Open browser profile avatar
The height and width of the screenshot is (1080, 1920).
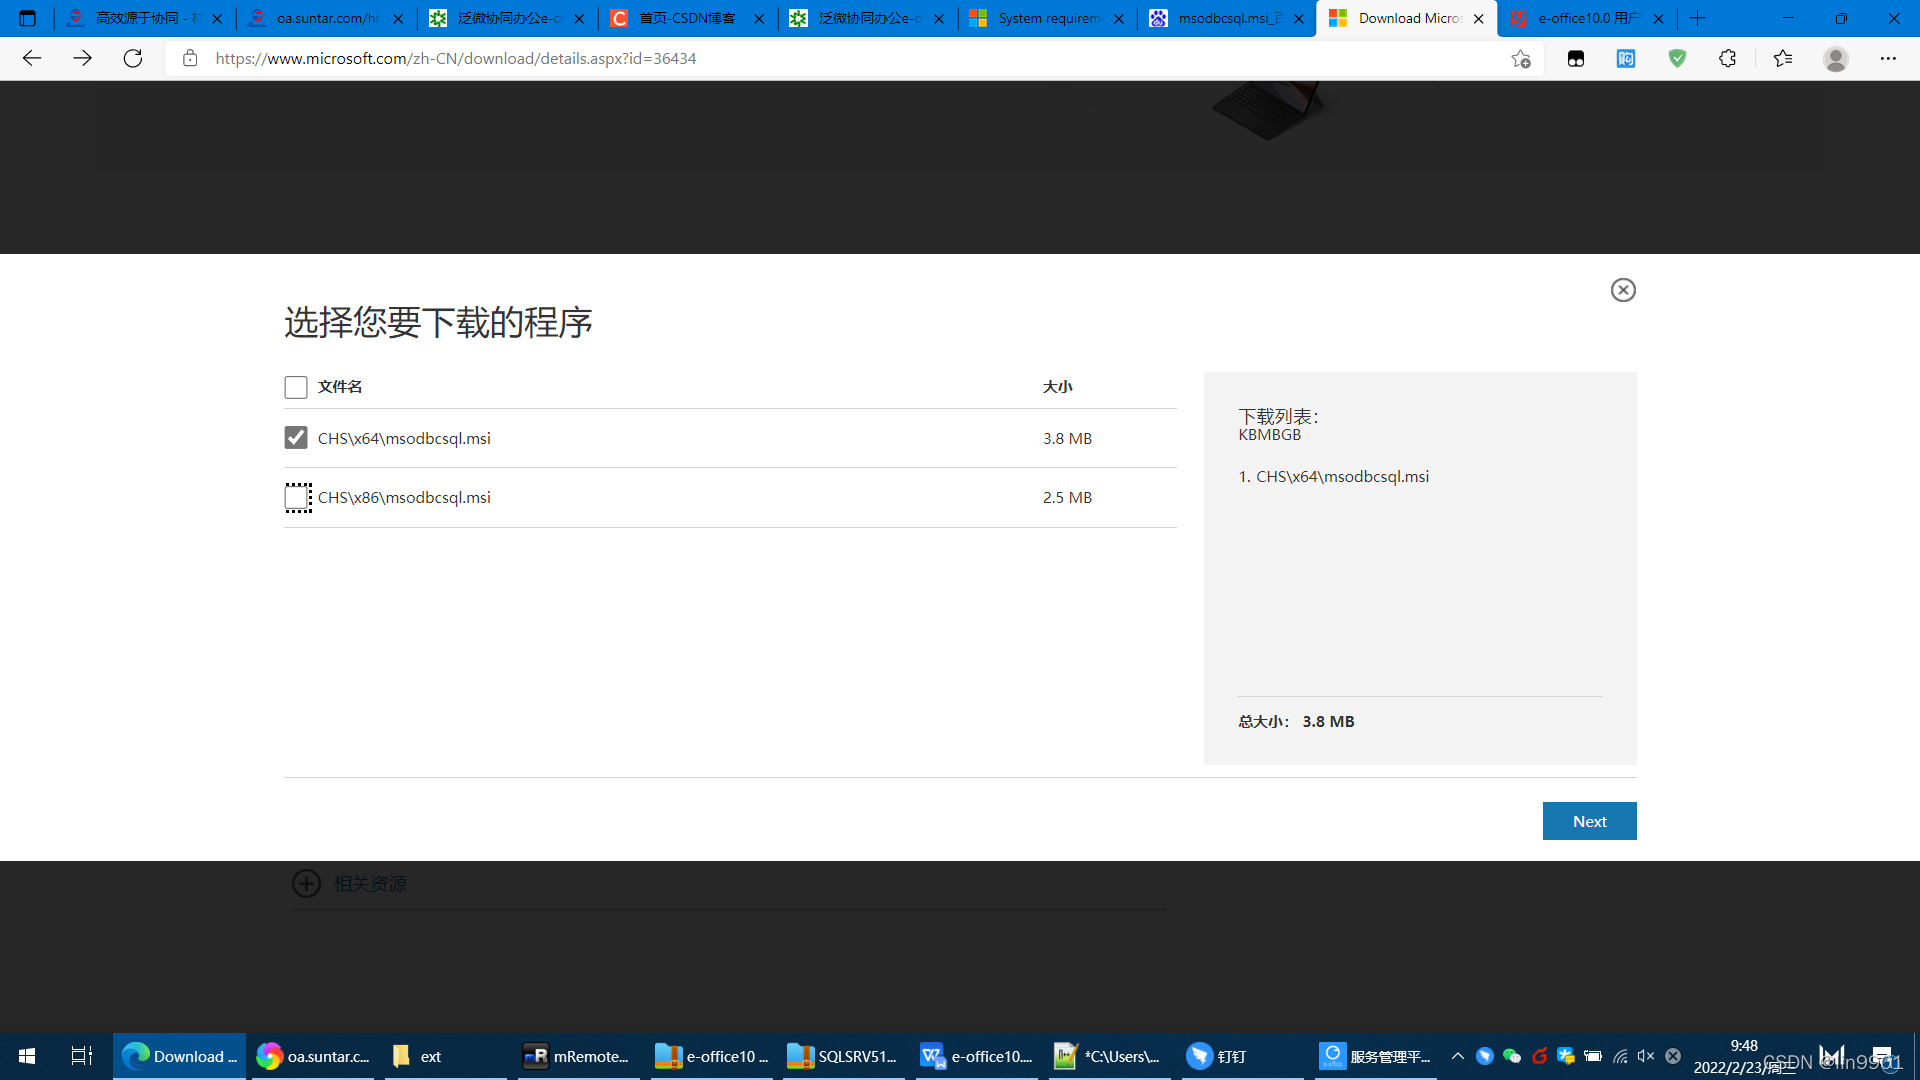tap(1835, 58)
